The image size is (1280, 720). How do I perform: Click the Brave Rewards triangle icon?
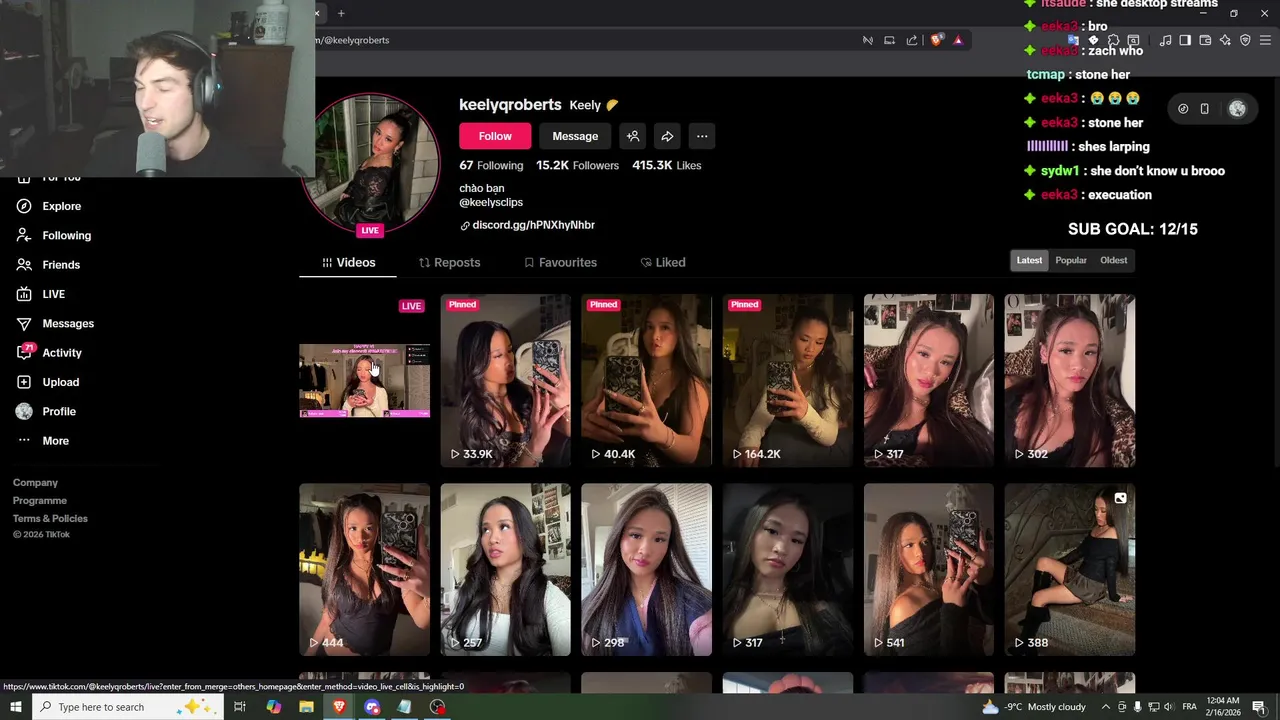click(958, 40)
